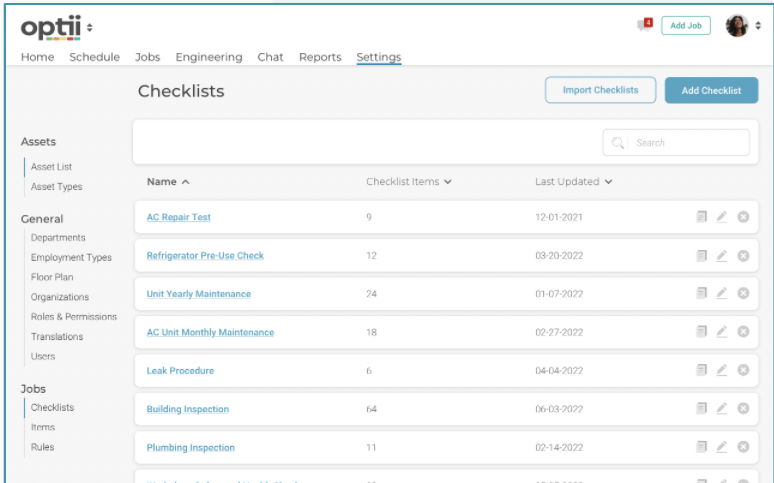
Task: Sort by Checklist Items column arrow
Action: point(448,182)
